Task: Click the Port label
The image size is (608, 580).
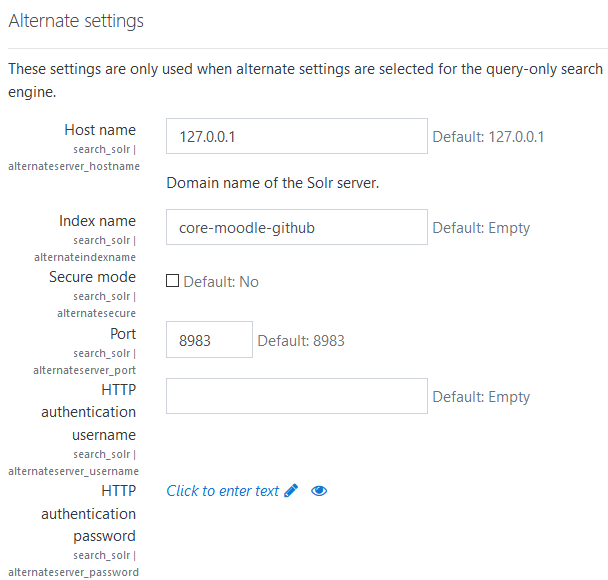Action: coord(123,334)
